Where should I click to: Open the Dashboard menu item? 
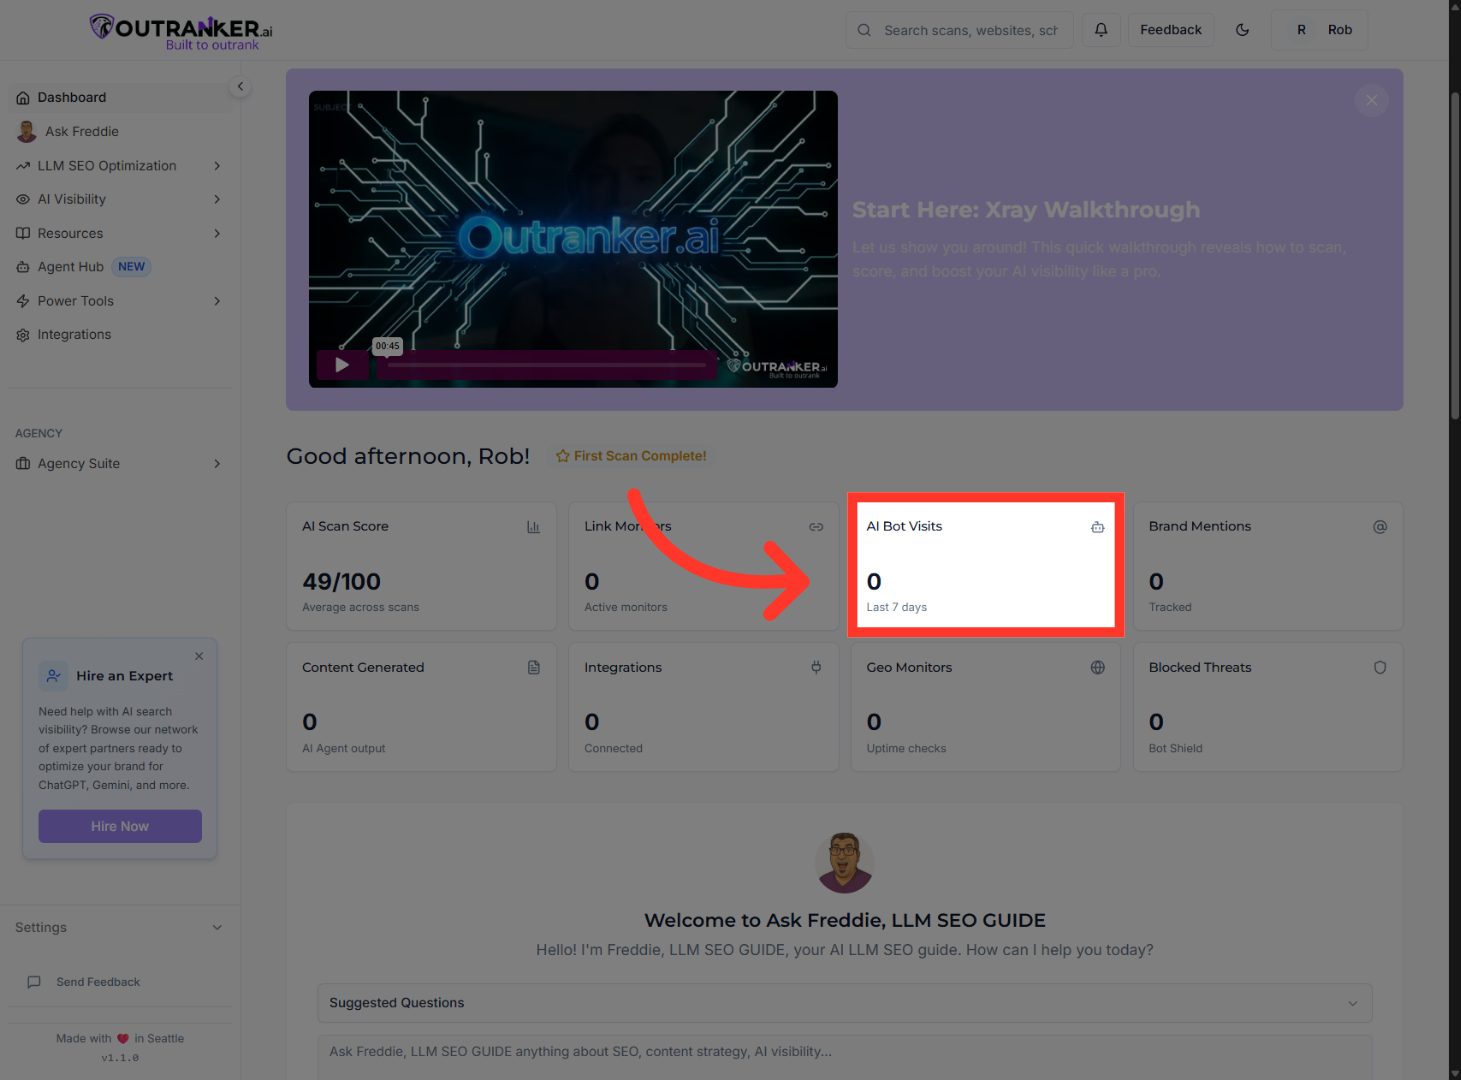[120, 98]
